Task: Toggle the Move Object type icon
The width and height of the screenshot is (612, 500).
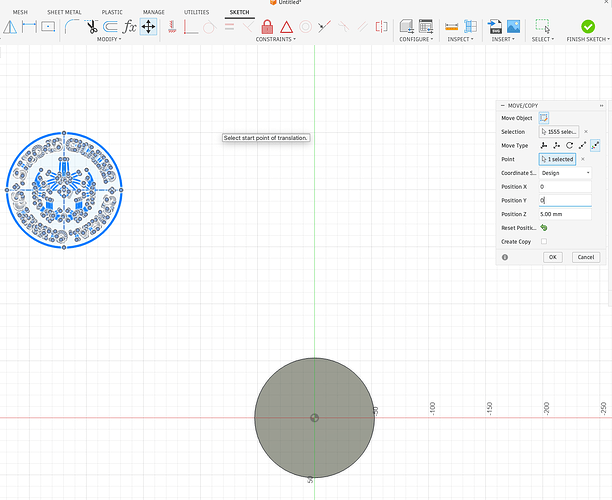Action: pos(544,118)
